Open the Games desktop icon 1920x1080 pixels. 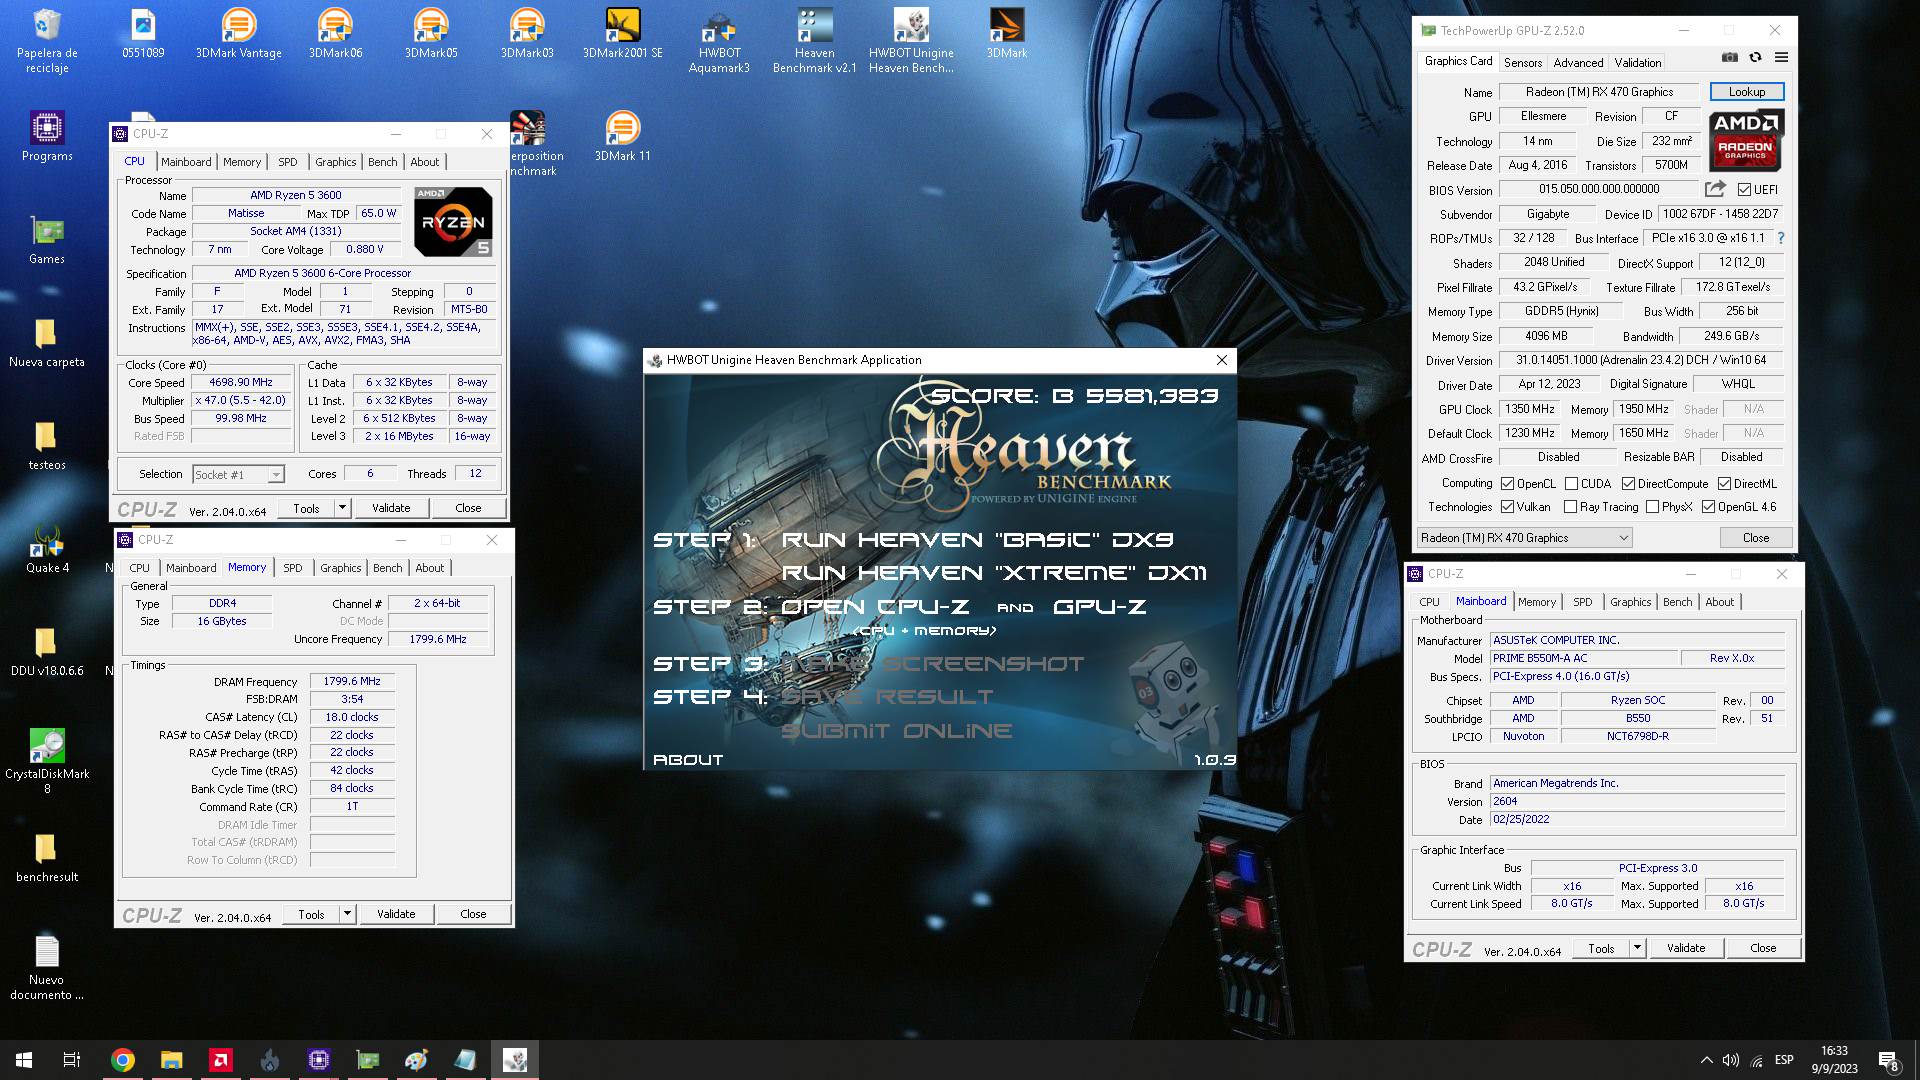47,239
